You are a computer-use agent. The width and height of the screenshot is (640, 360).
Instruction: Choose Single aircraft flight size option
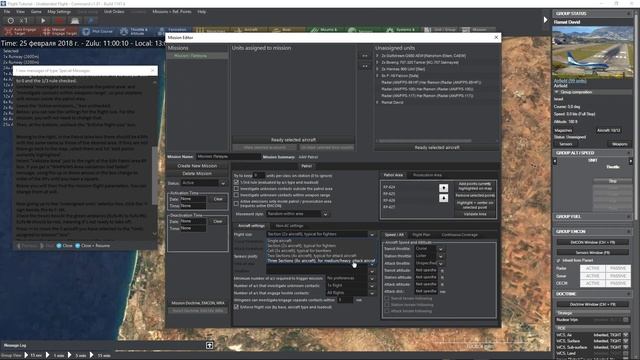click(x=280, y=241)
